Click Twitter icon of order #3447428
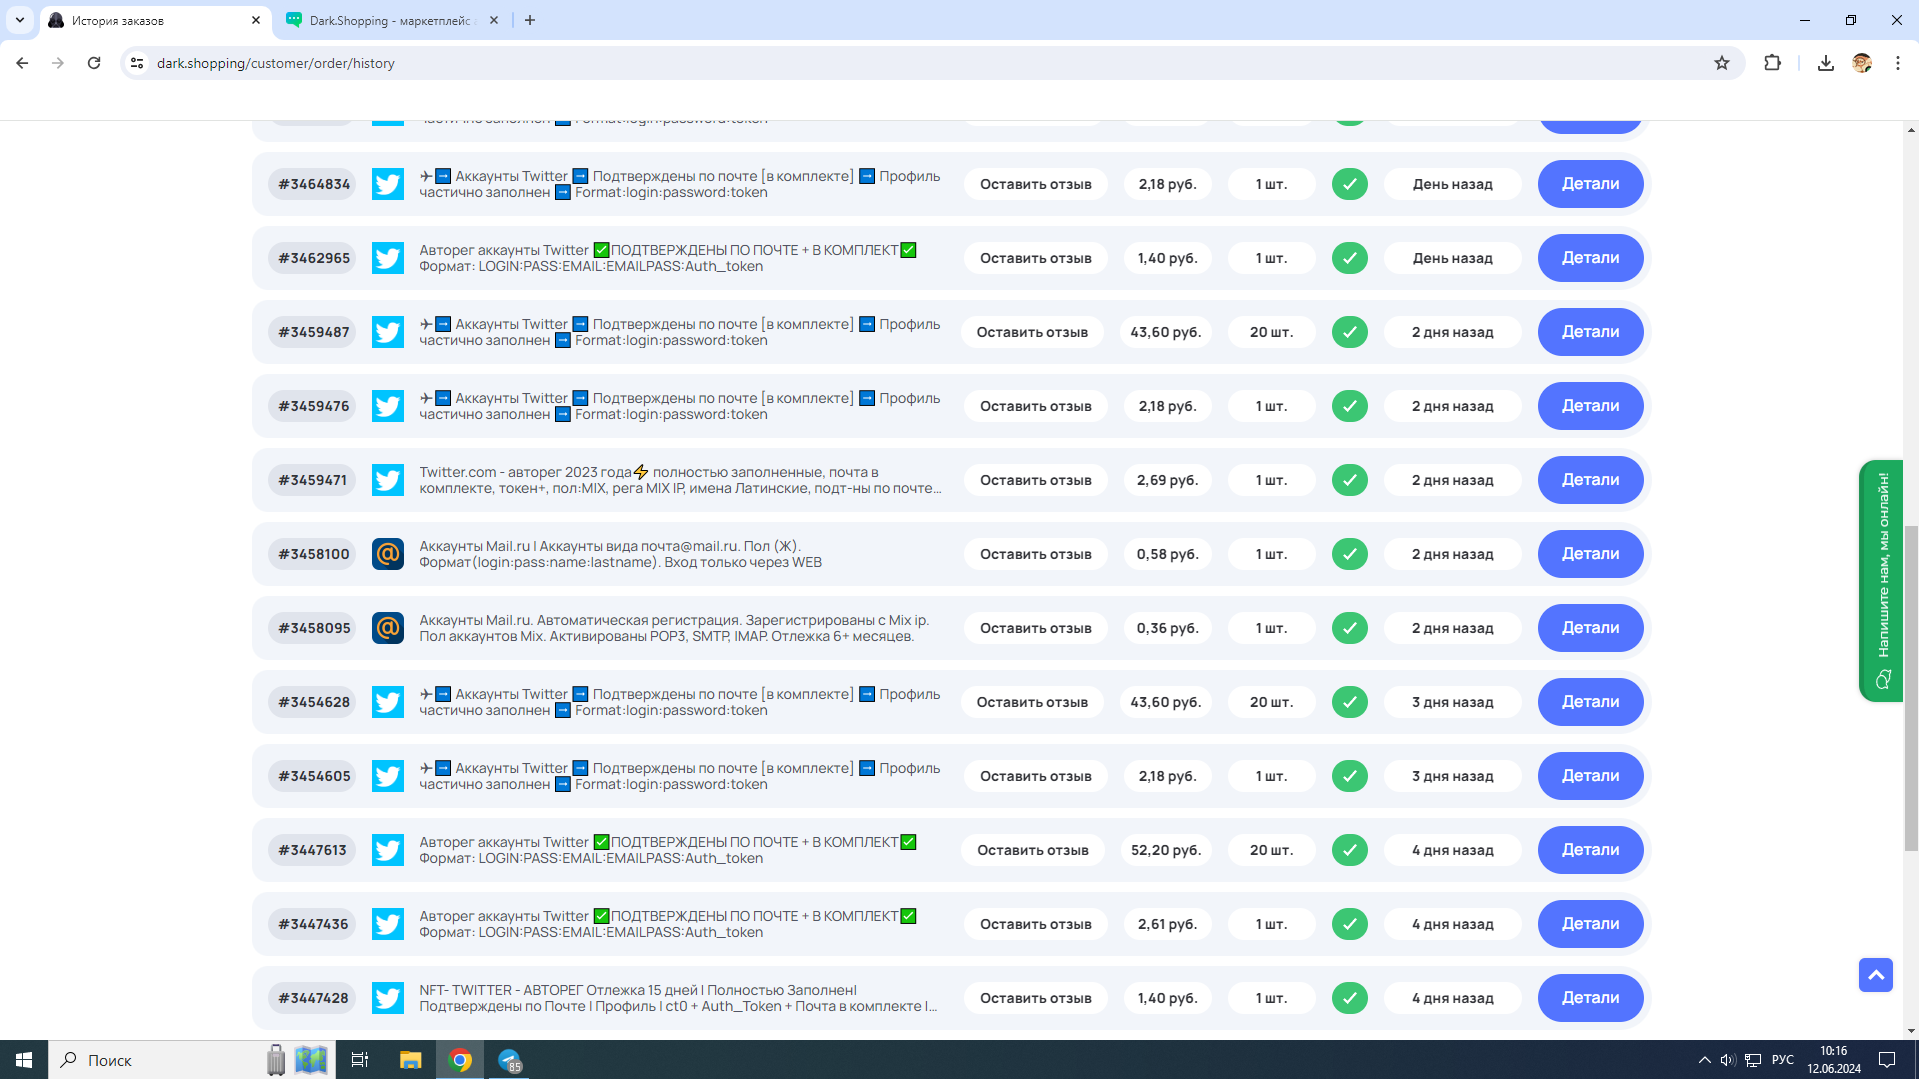This screenshot has height=1079, width=1919. pyautogui.click(x=388, y=998)
